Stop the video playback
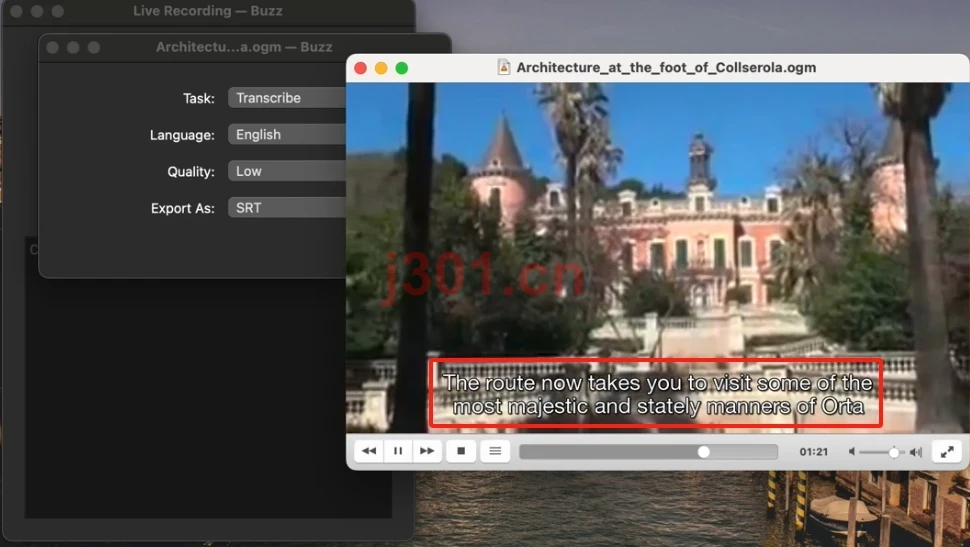 (461, 451)
